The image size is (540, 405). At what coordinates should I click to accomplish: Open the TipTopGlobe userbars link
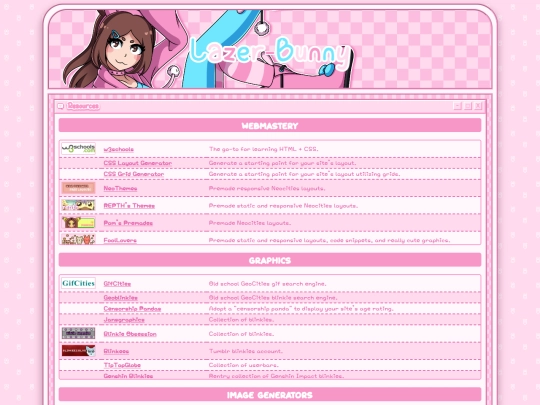[x=122, y=365]
